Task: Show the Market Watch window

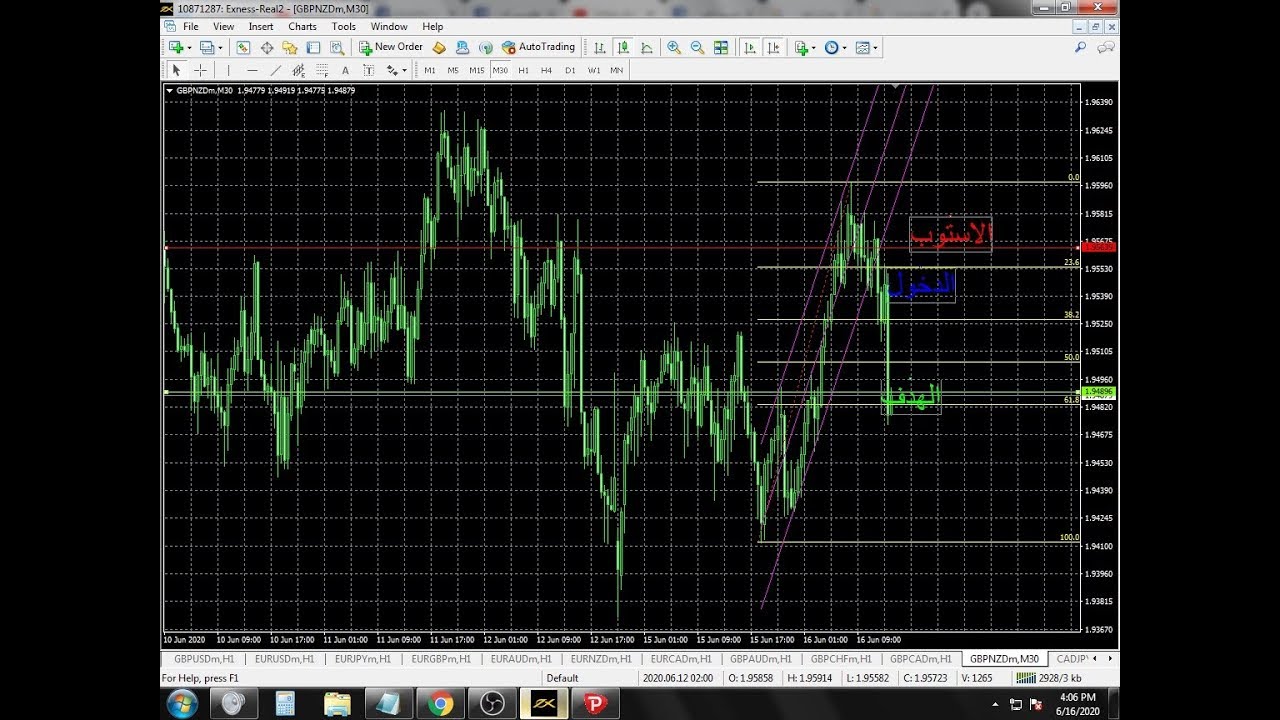Action: [243, 47]
